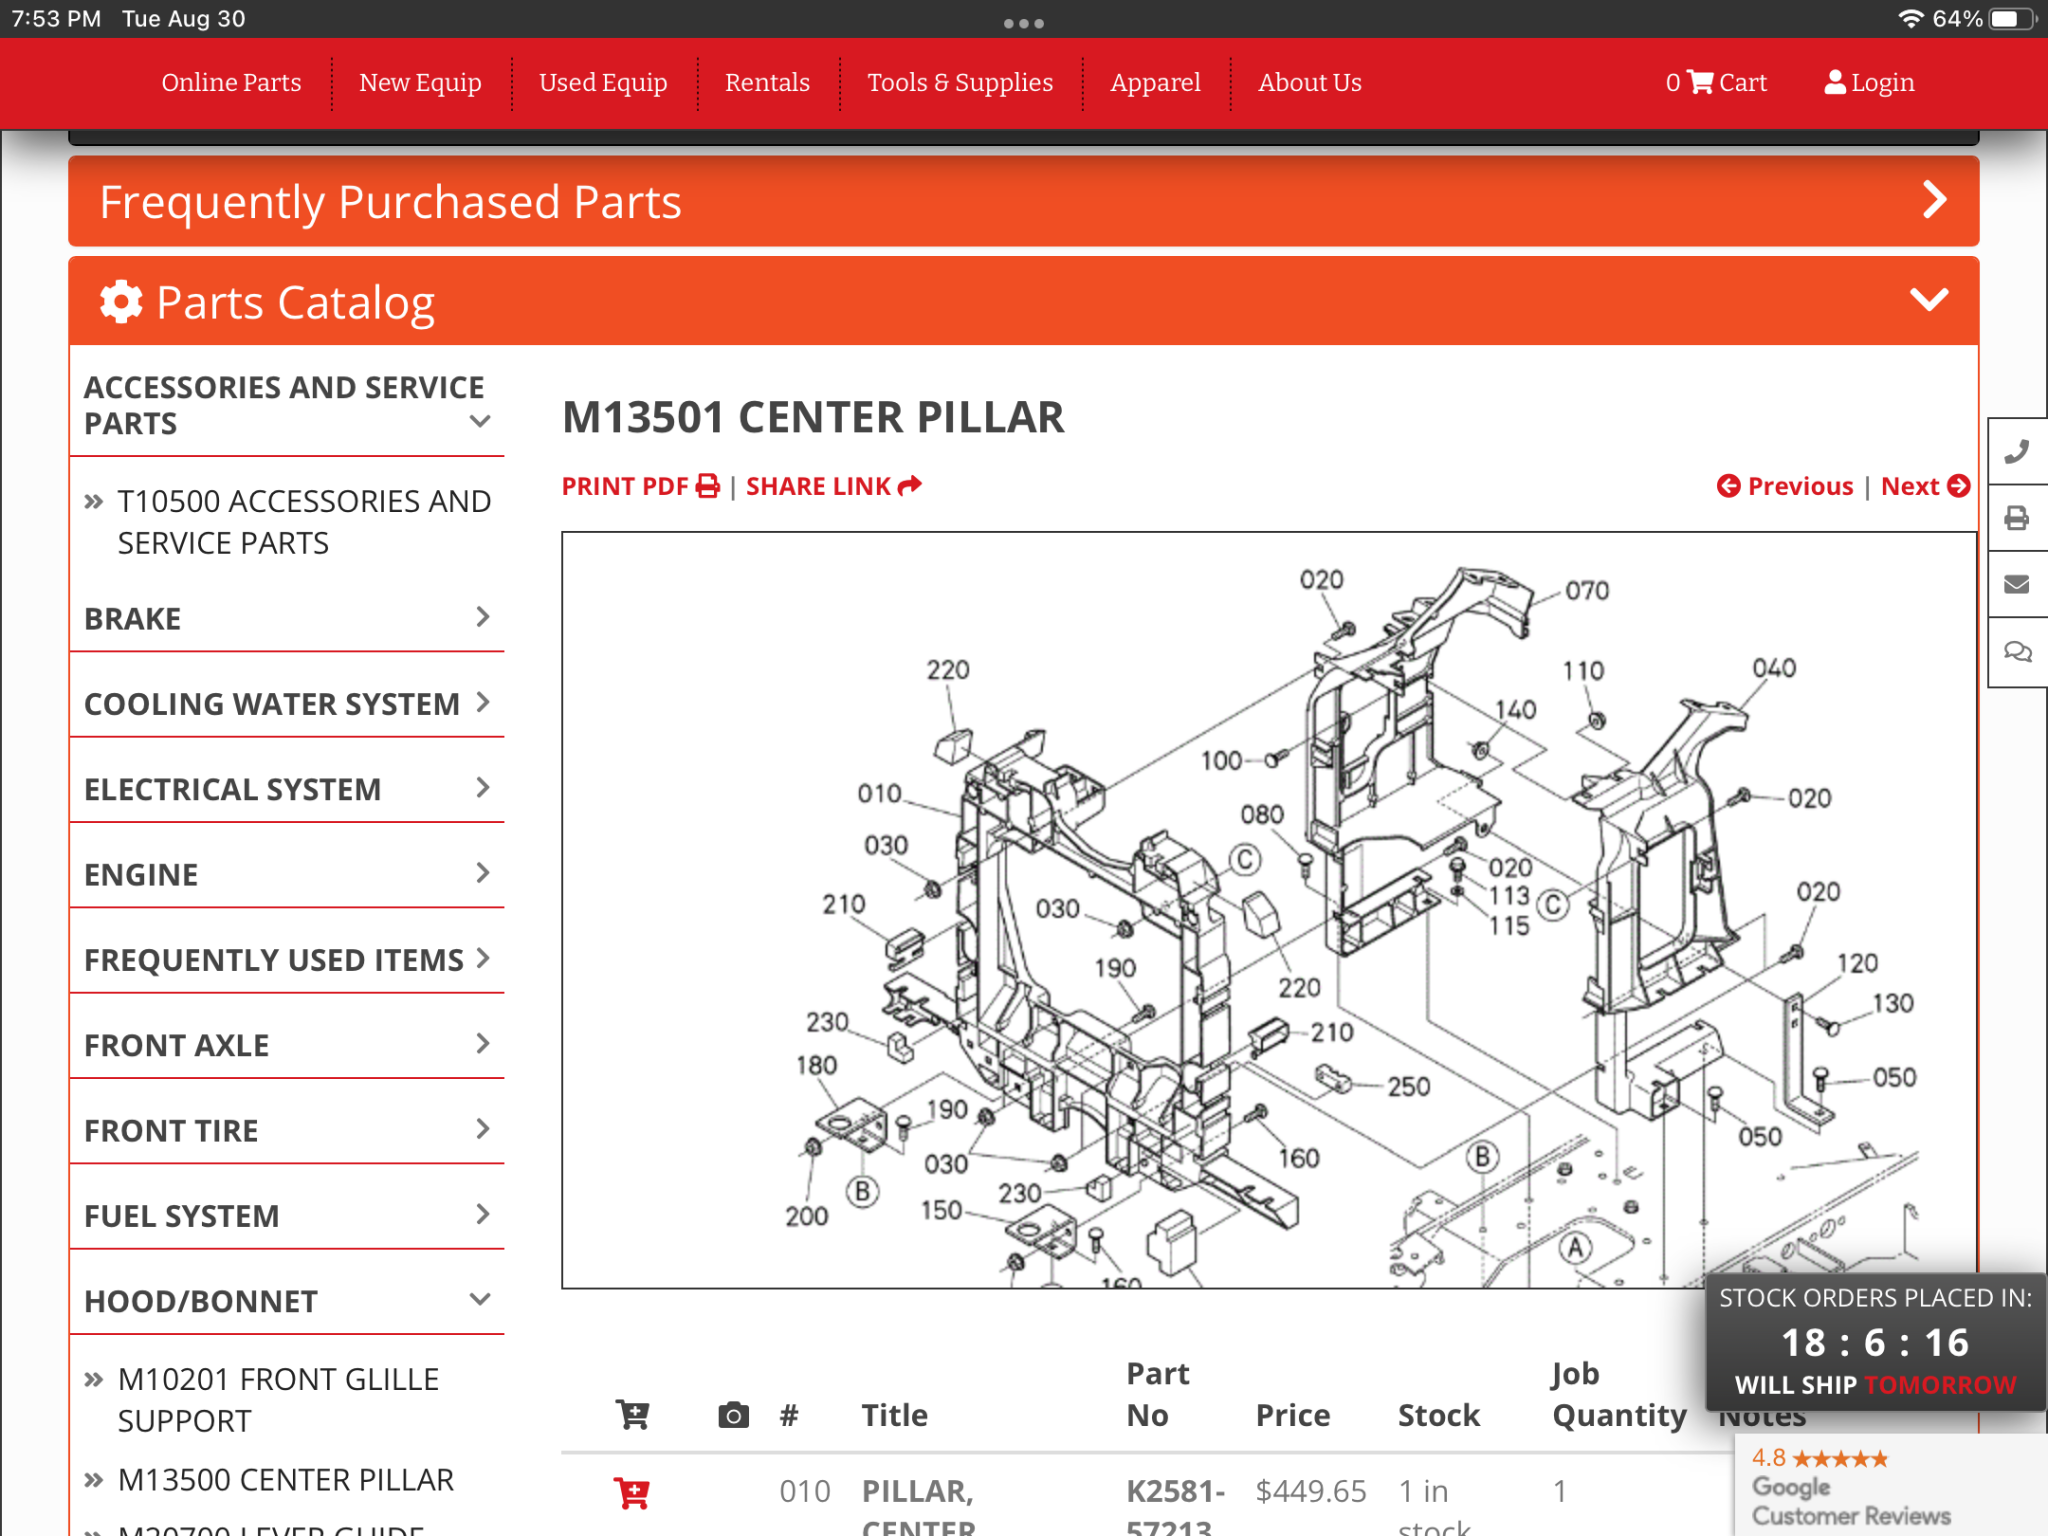Viewport: 2048px width, 1536px height.
Task: Click the Wi-Fi status icon
Action: point(1910,19)
